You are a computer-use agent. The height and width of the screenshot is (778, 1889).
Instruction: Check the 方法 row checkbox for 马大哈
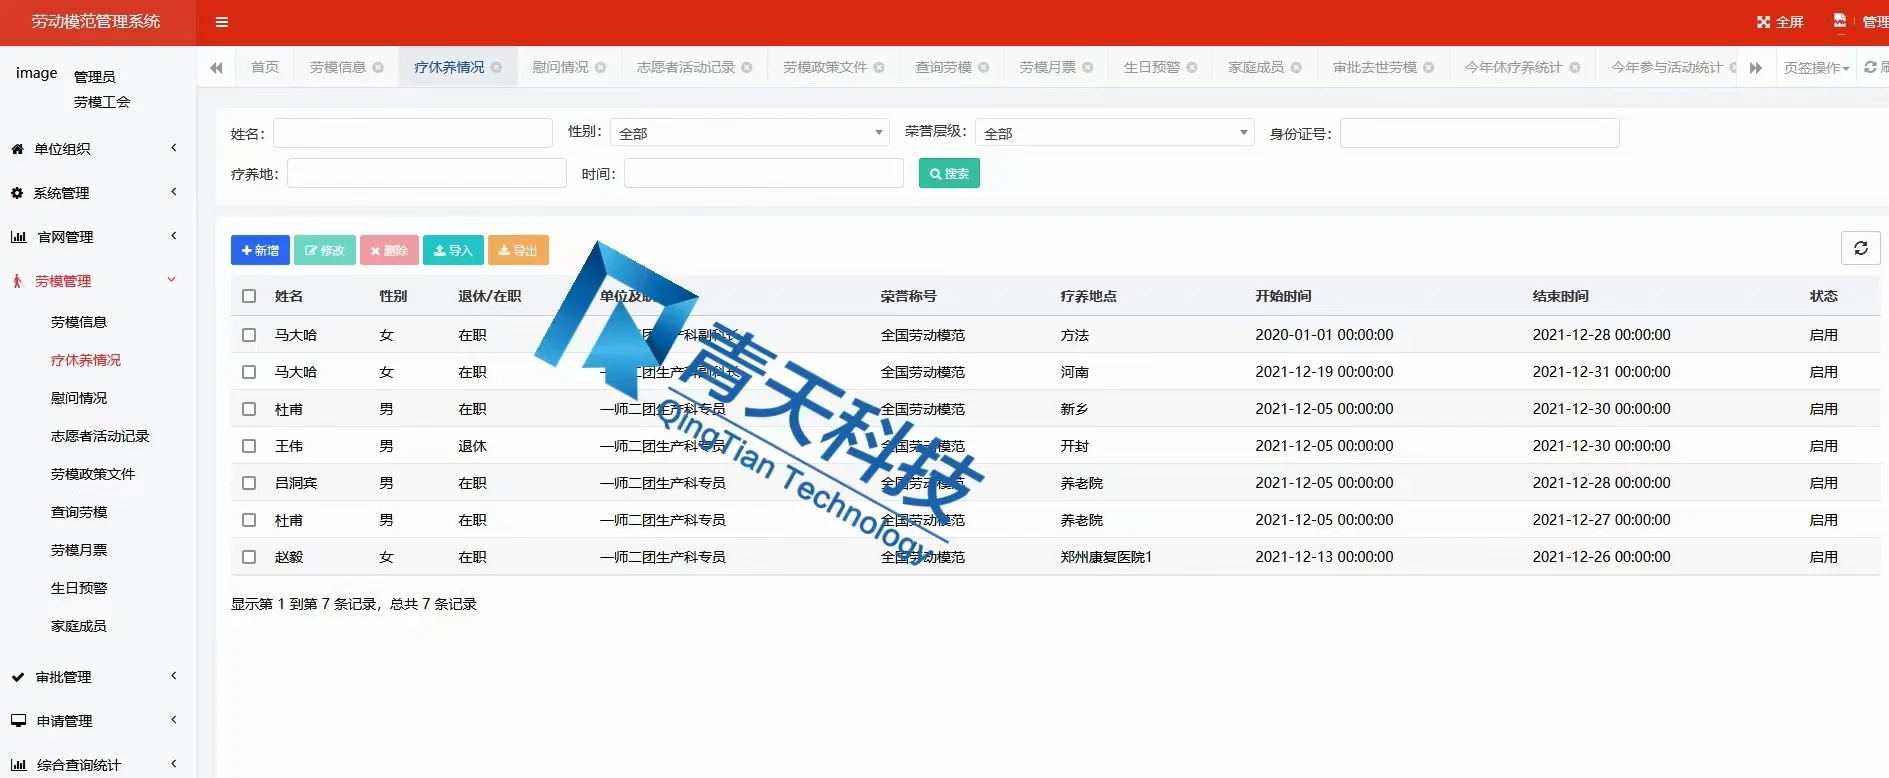[x=249, y=335]
